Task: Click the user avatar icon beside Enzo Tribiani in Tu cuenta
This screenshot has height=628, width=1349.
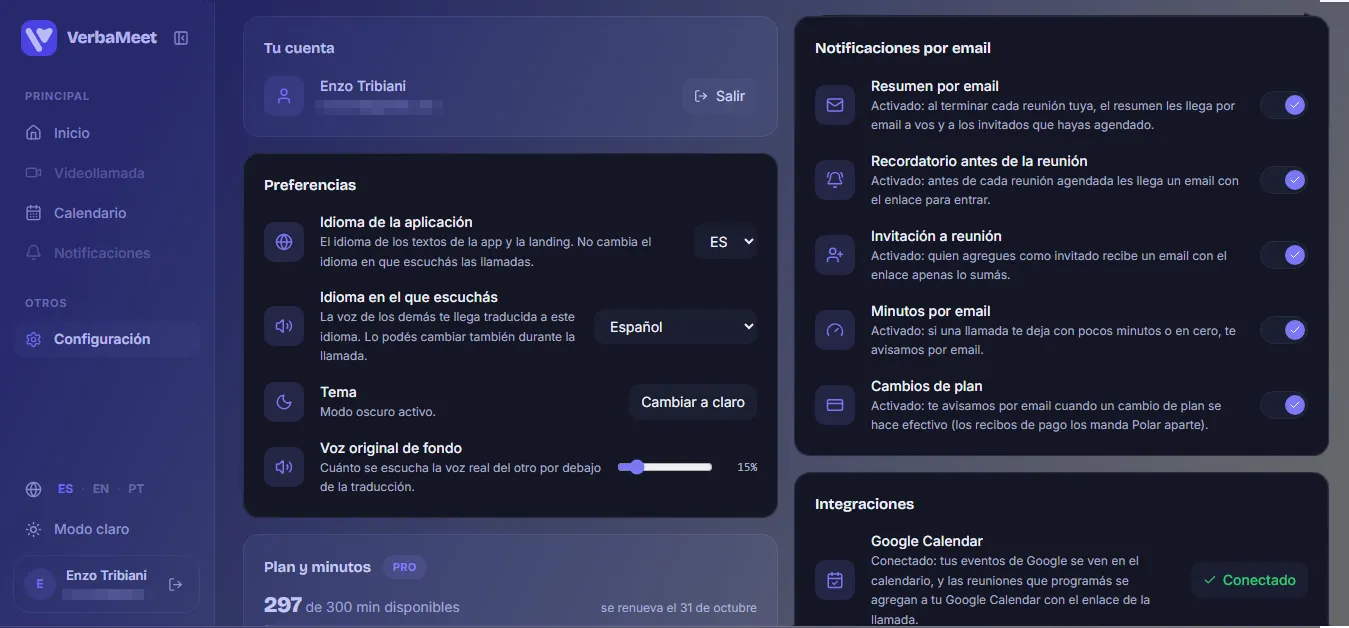Action: tap(284, 96)
